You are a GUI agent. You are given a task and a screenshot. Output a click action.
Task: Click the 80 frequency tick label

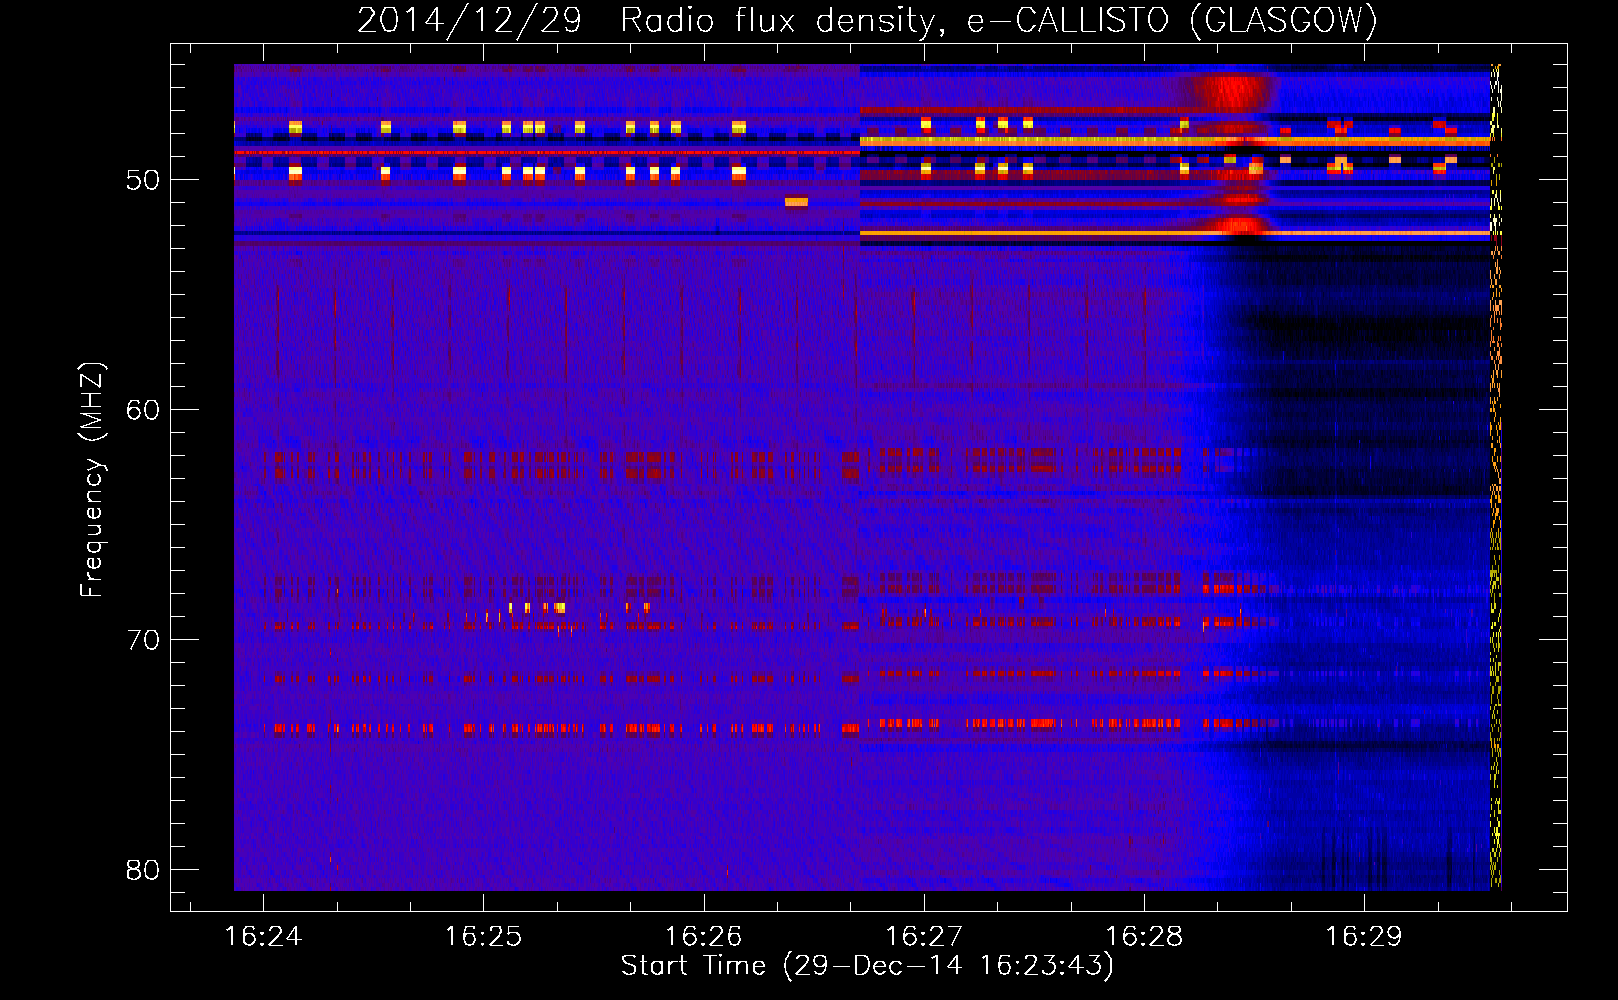click(x=143, y=870)
